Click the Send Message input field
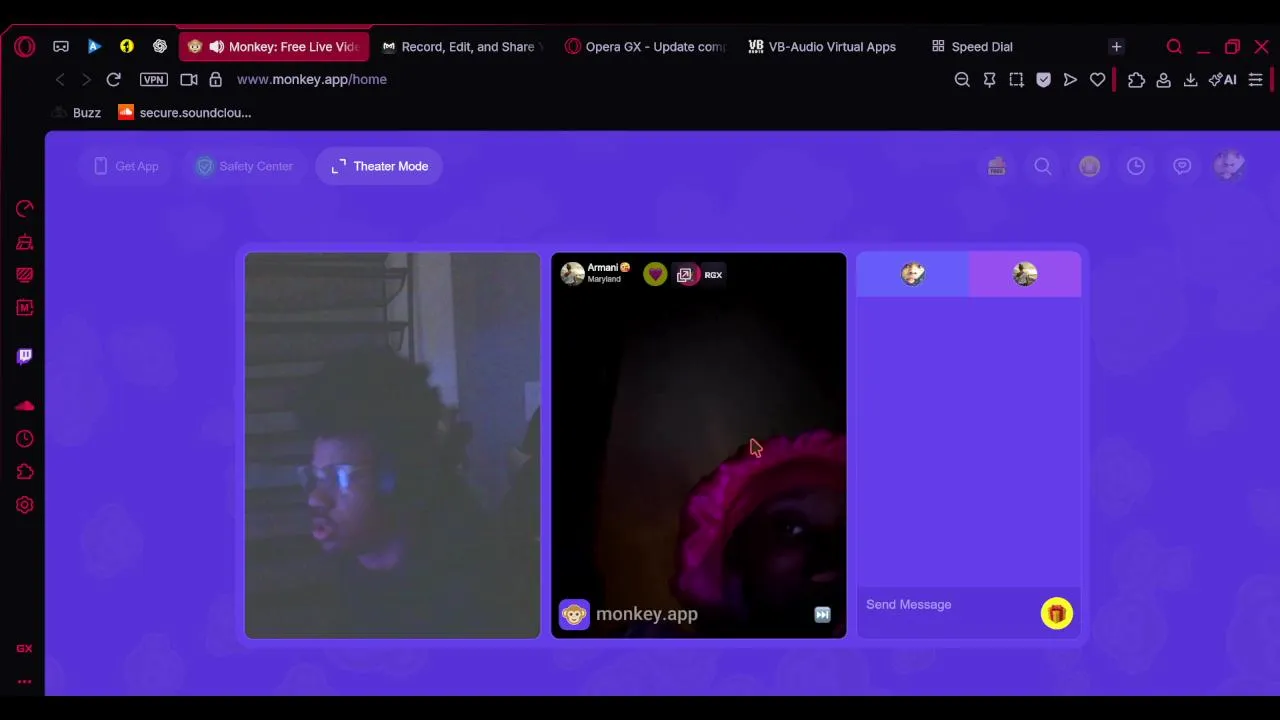 (949, 605)
